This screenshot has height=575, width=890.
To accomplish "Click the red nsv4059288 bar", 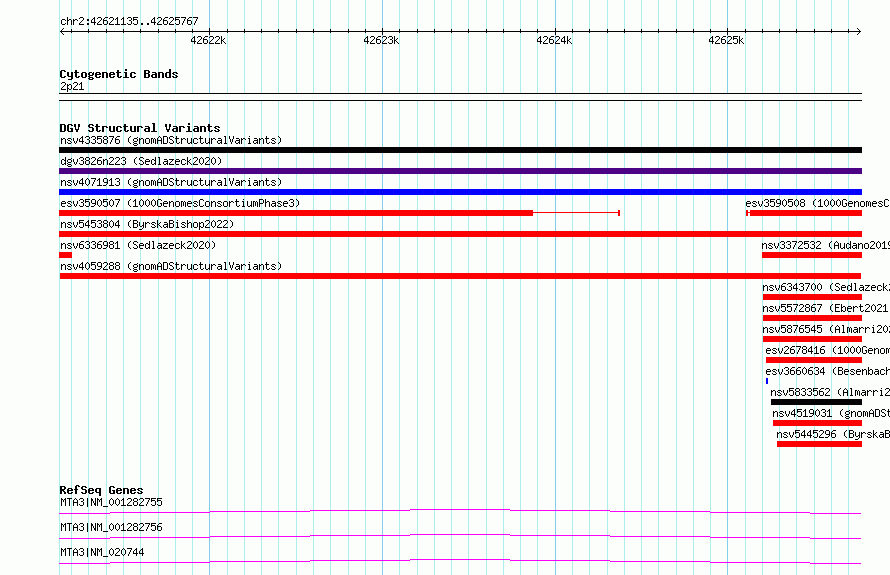I will 461,276.
